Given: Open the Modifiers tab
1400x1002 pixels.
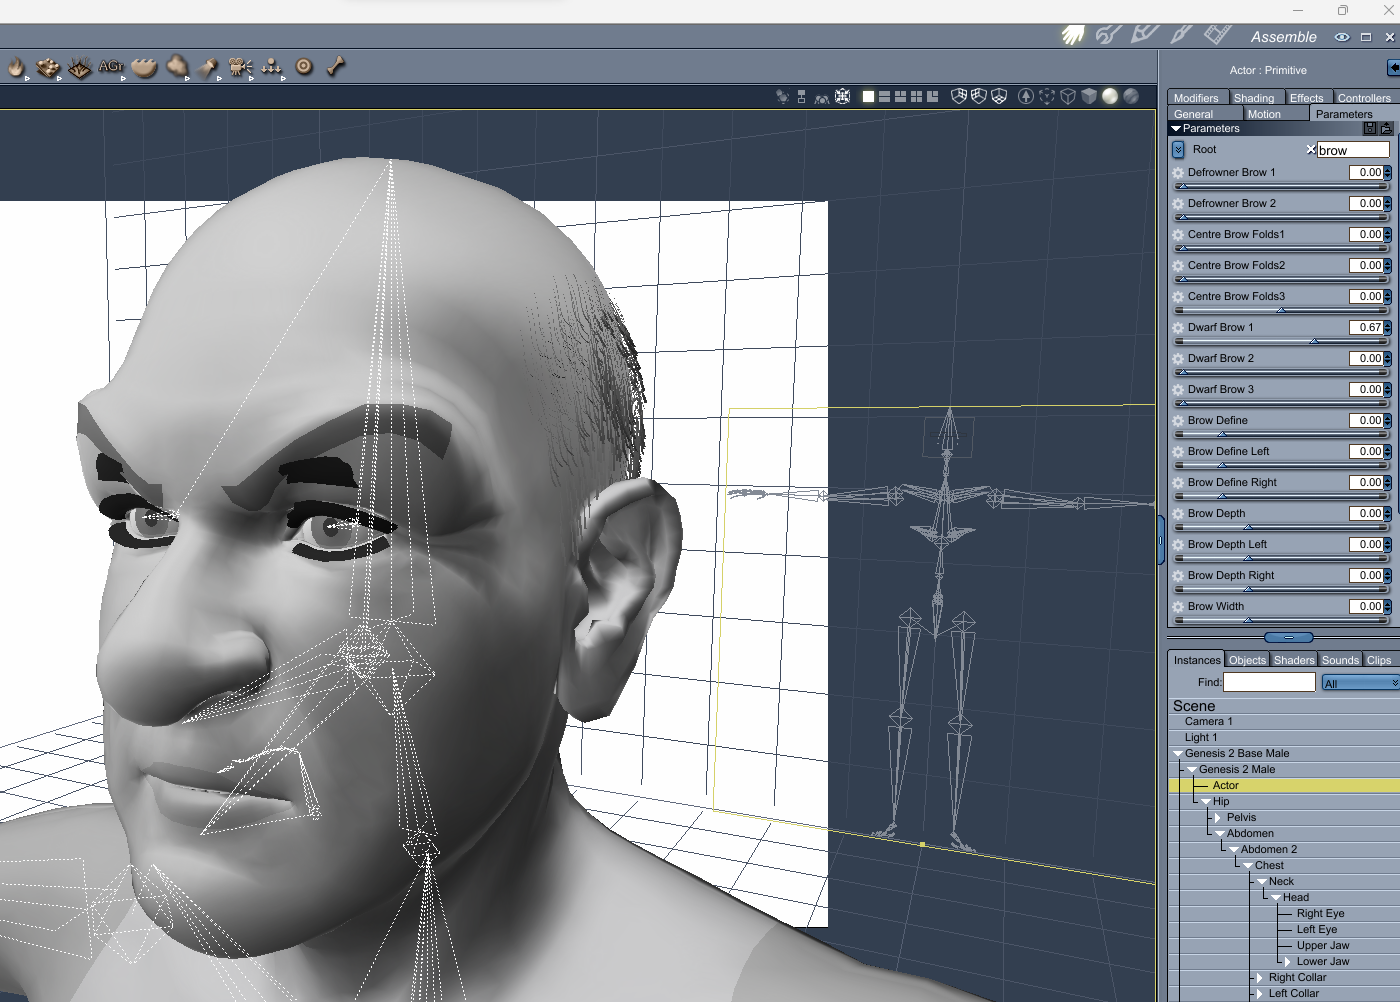Looking at the screenshot, I should pyautogui.click(x=1196, y=97).
